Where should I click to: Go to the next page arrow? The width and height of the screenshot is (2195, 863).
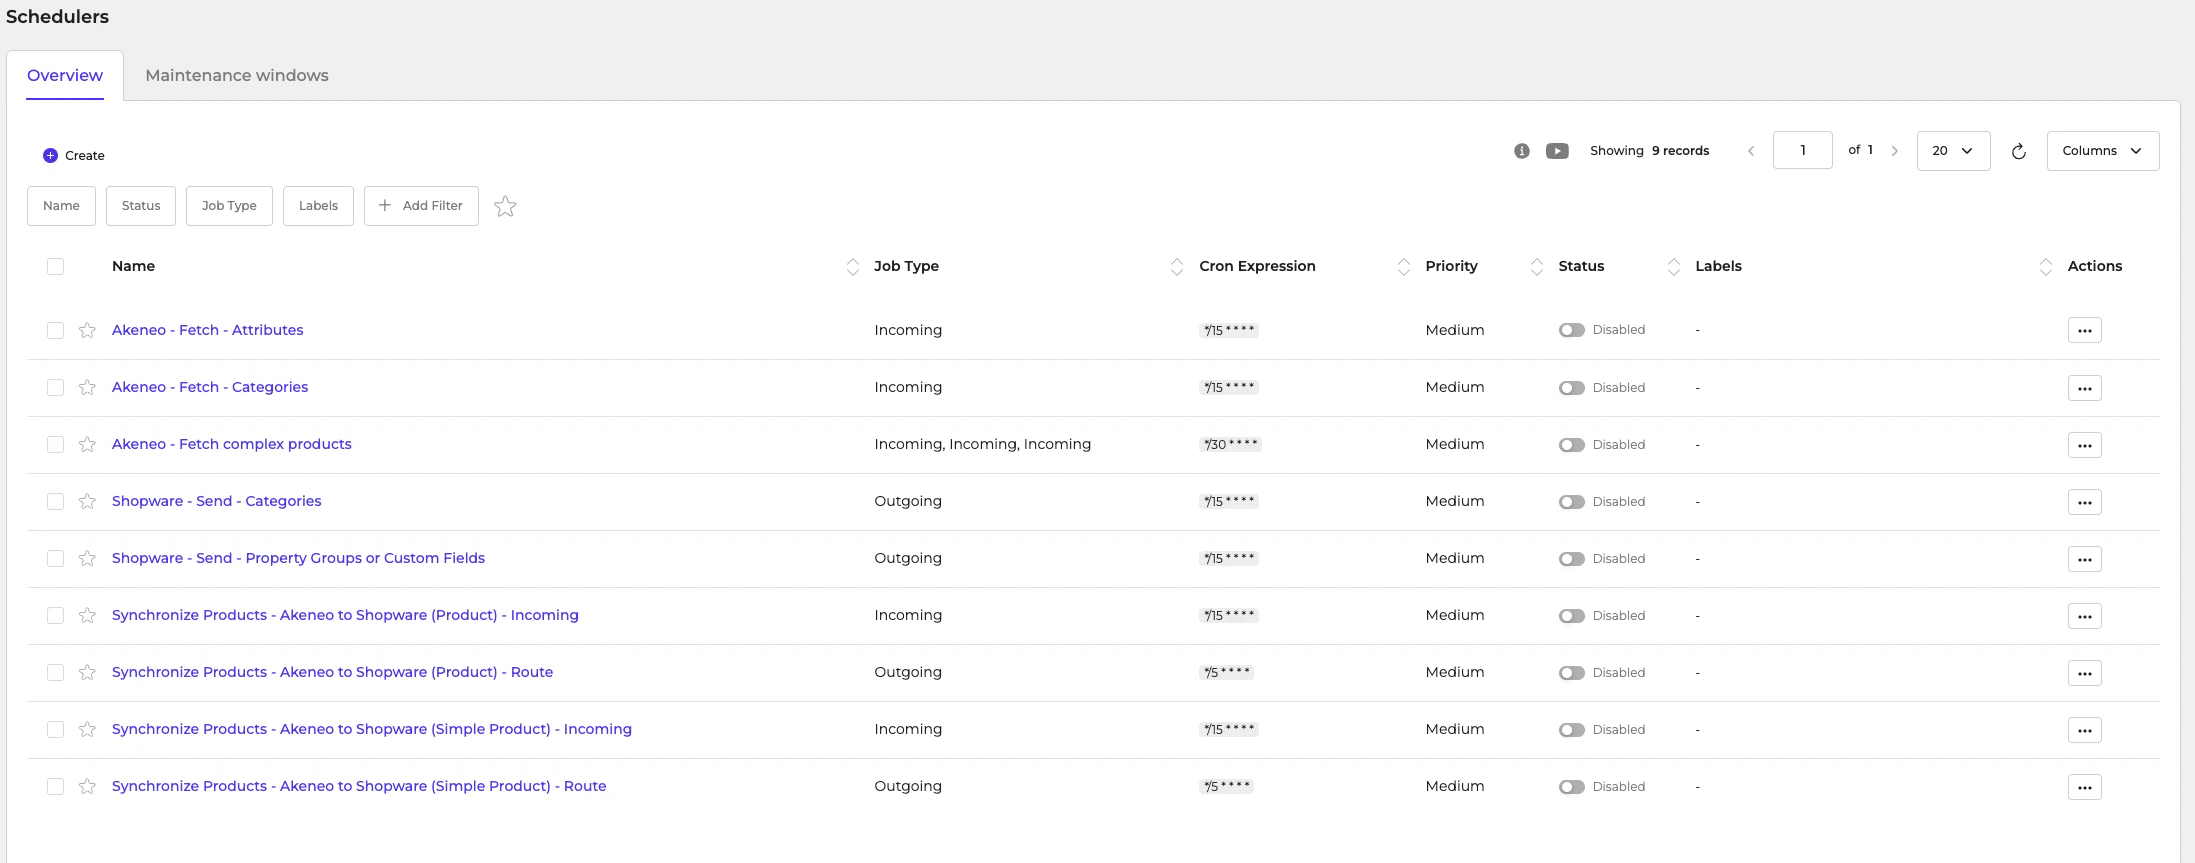pos(1894,151)
